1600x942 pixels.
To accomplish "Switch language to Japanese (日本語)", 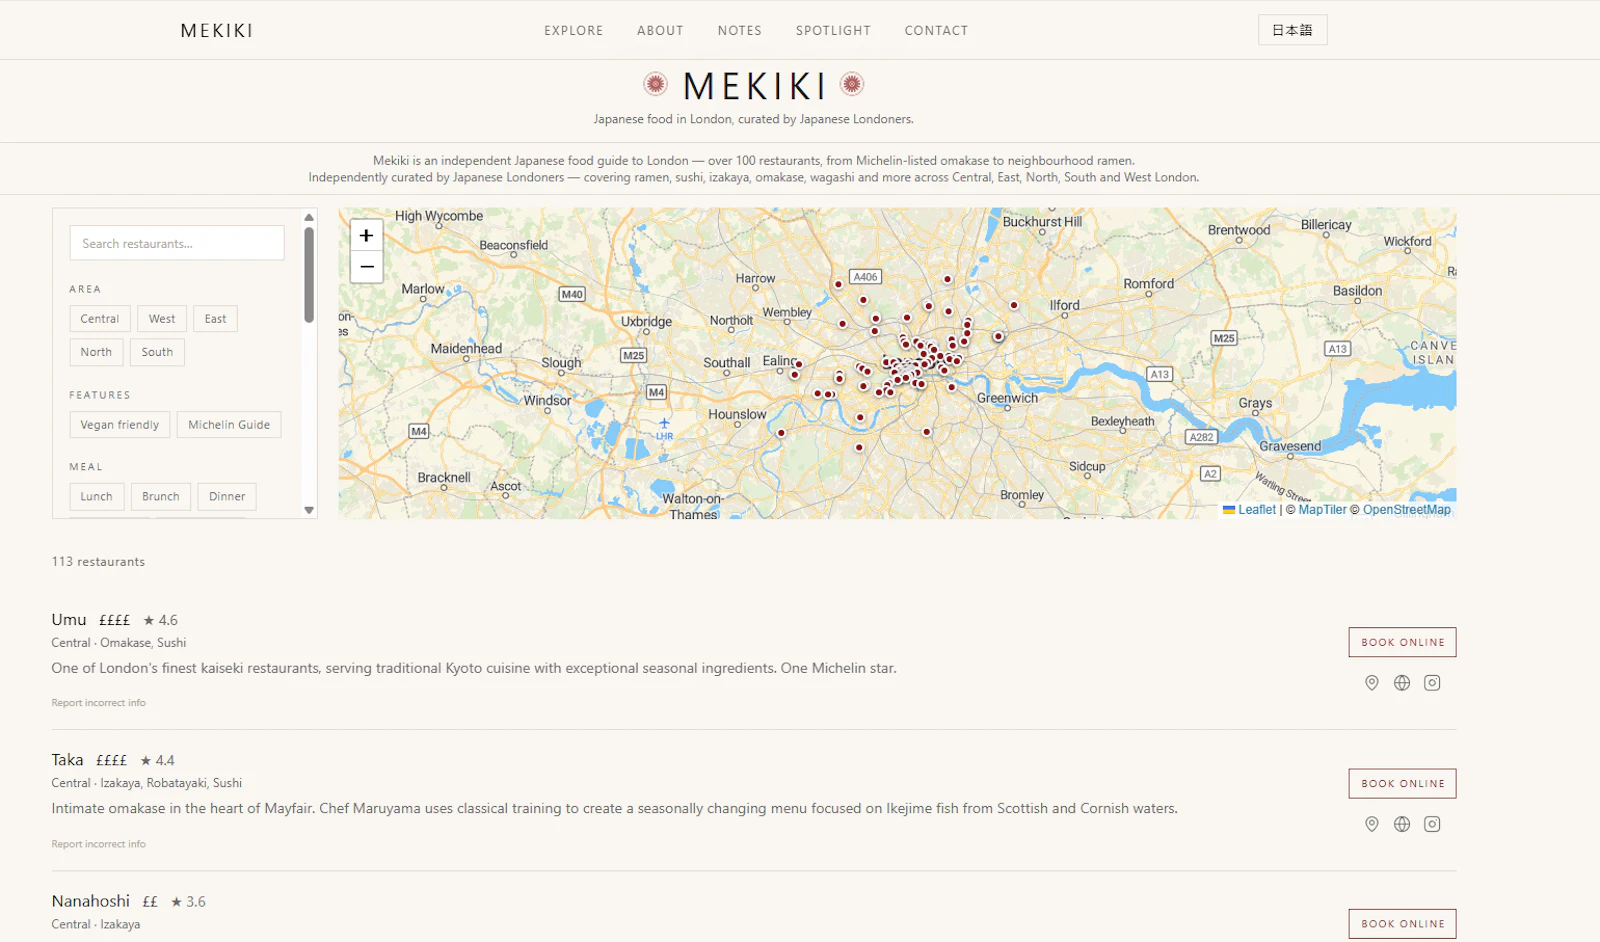I will click(1292, 30).
